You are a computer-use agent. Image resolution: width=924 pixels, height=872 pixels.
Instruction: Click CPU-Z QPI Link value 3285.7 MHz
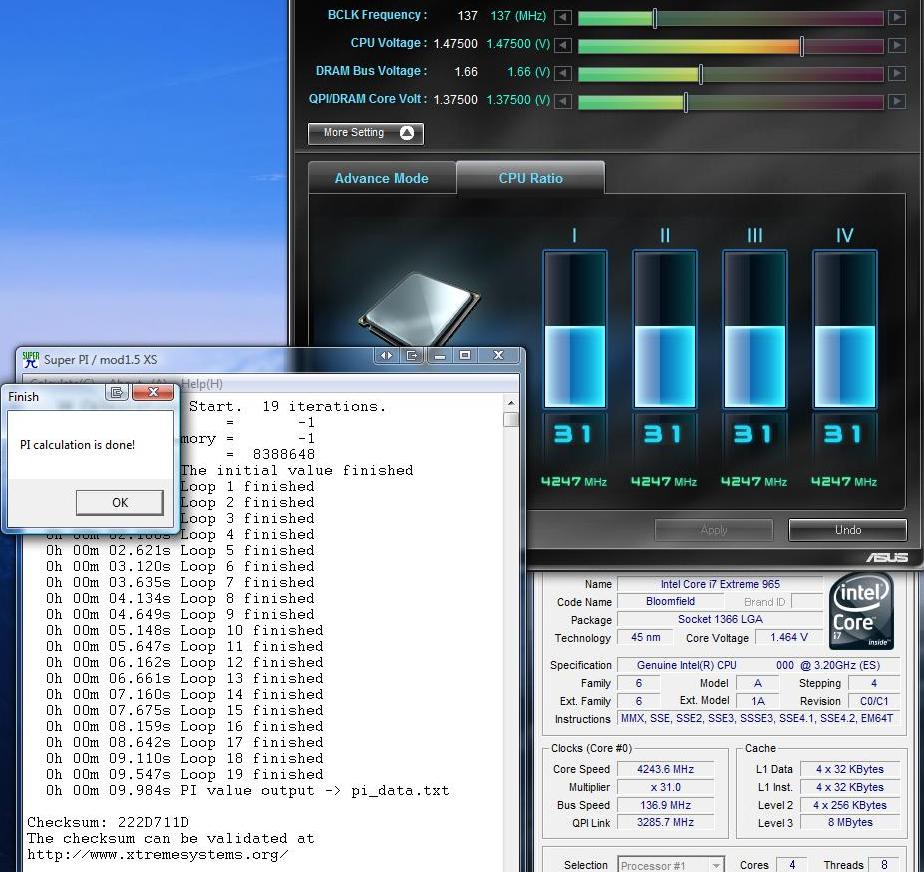click(665, 822)
